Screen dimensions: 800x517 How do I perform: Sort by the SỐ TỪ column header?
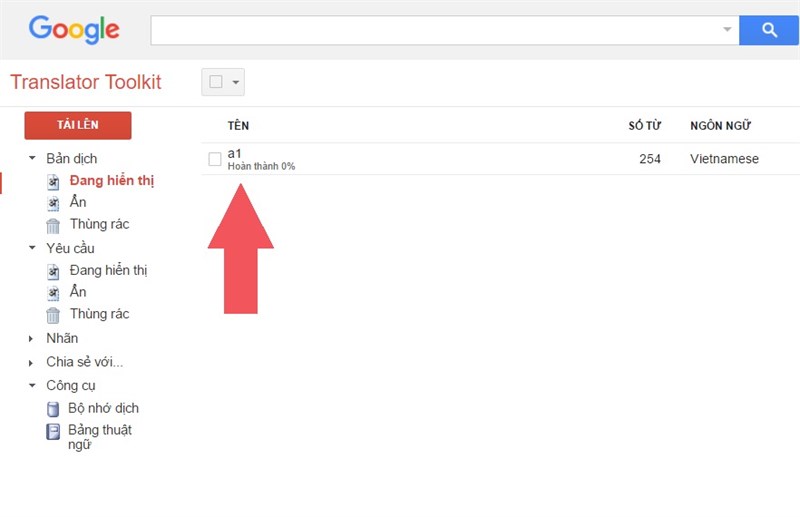coord(644,126)
